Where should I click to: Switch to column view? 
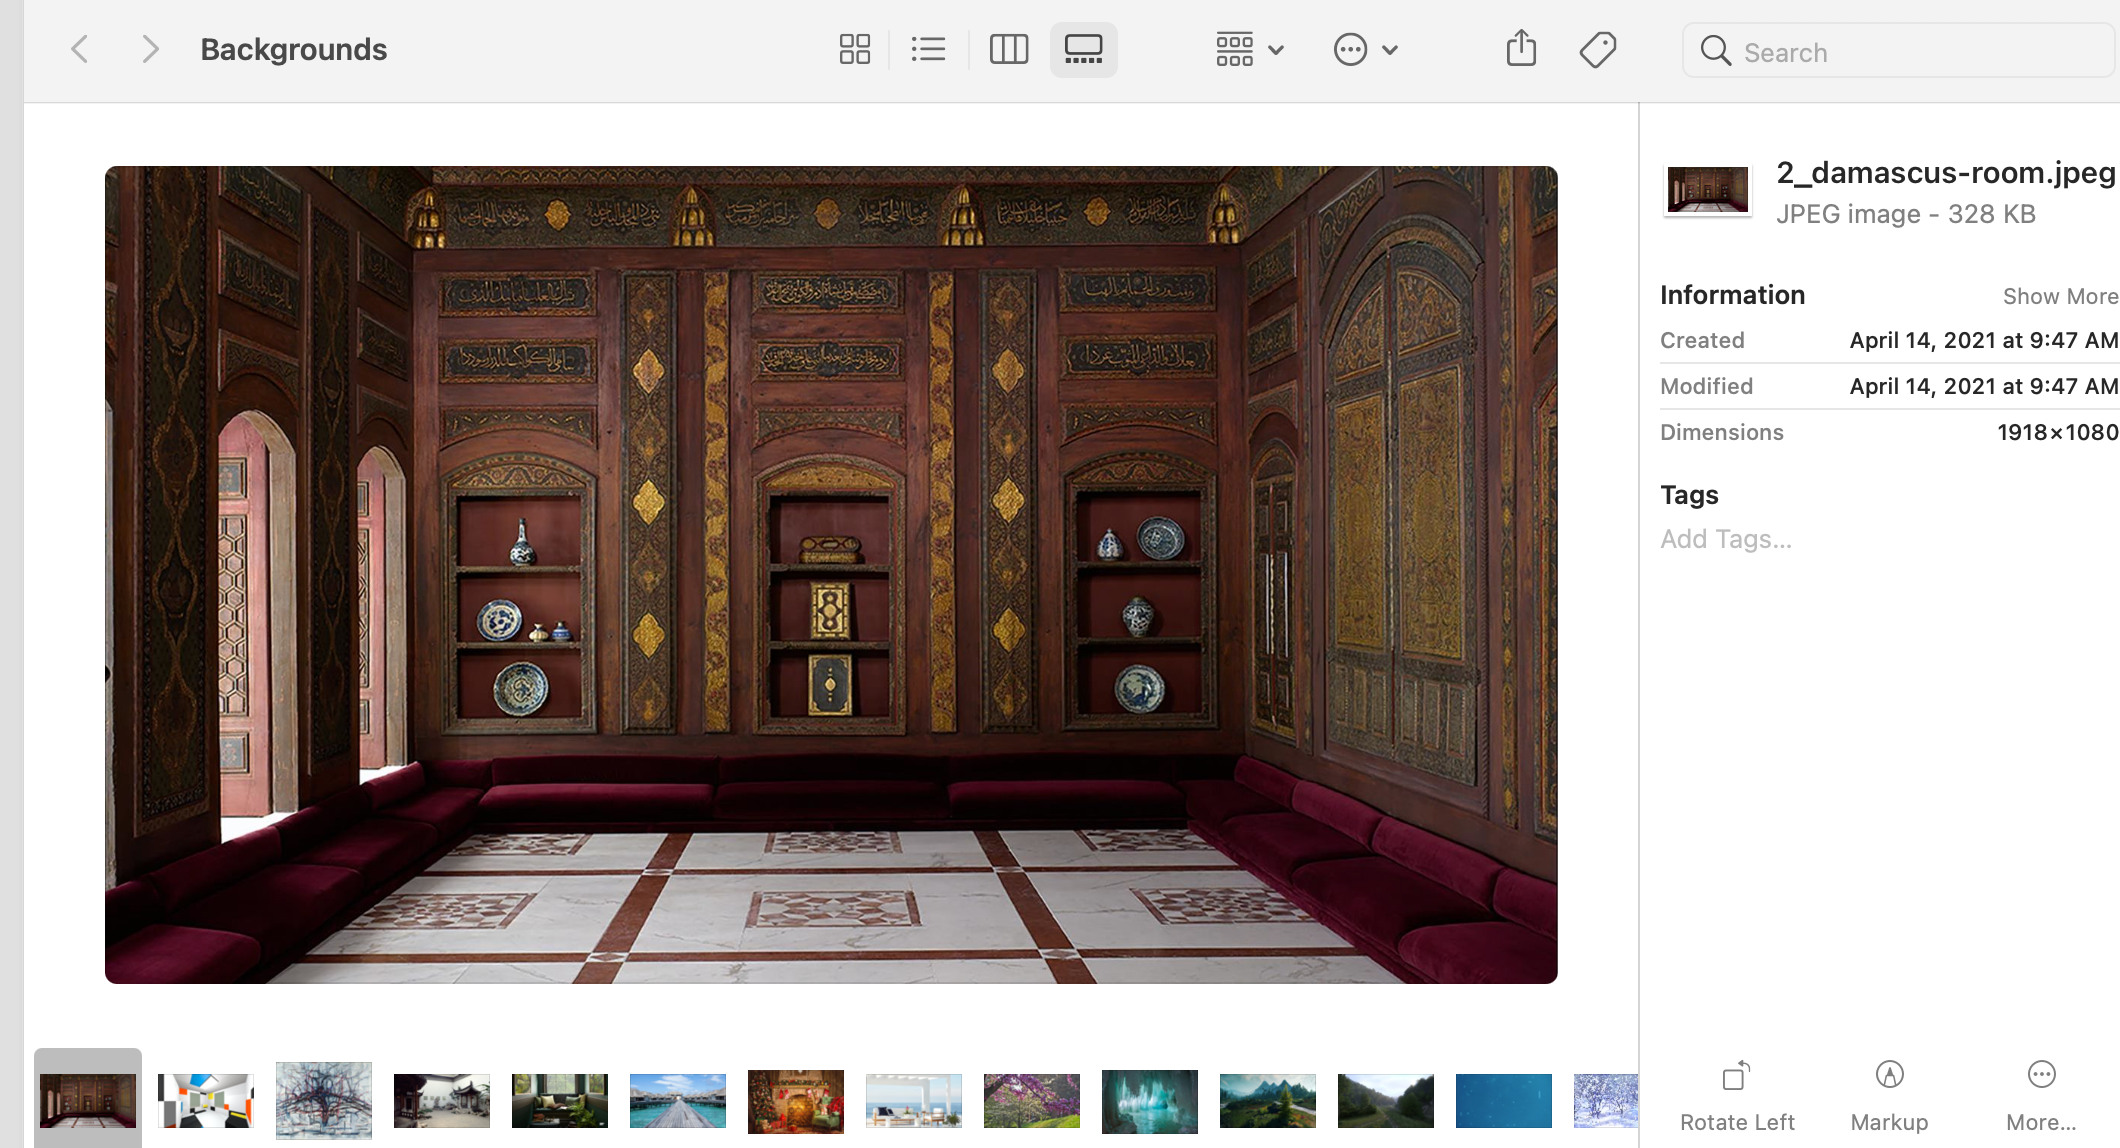(1008, 49)
